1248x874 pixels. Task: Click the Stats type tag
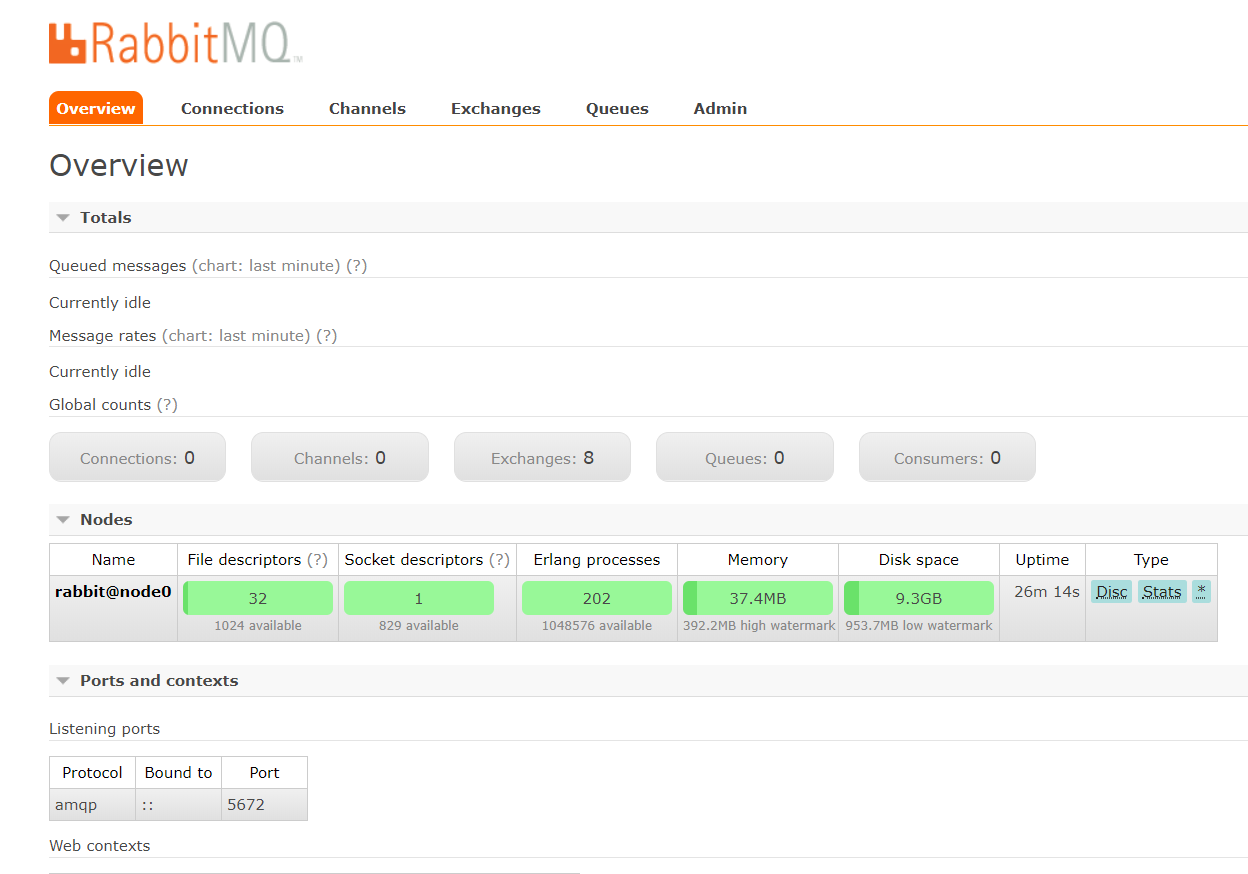pyautogui.click(x=1162, y=591)
